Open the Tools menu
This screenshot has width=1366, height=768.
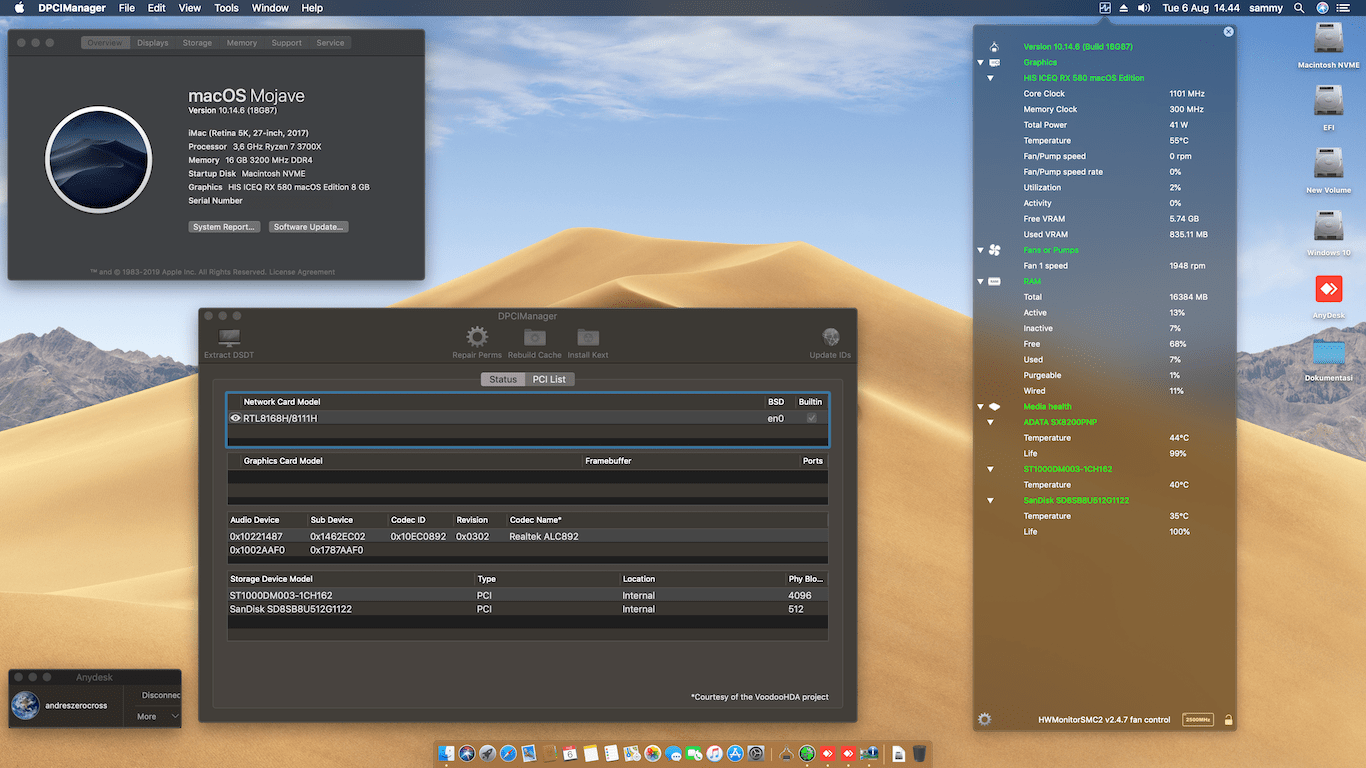point(226,7)
